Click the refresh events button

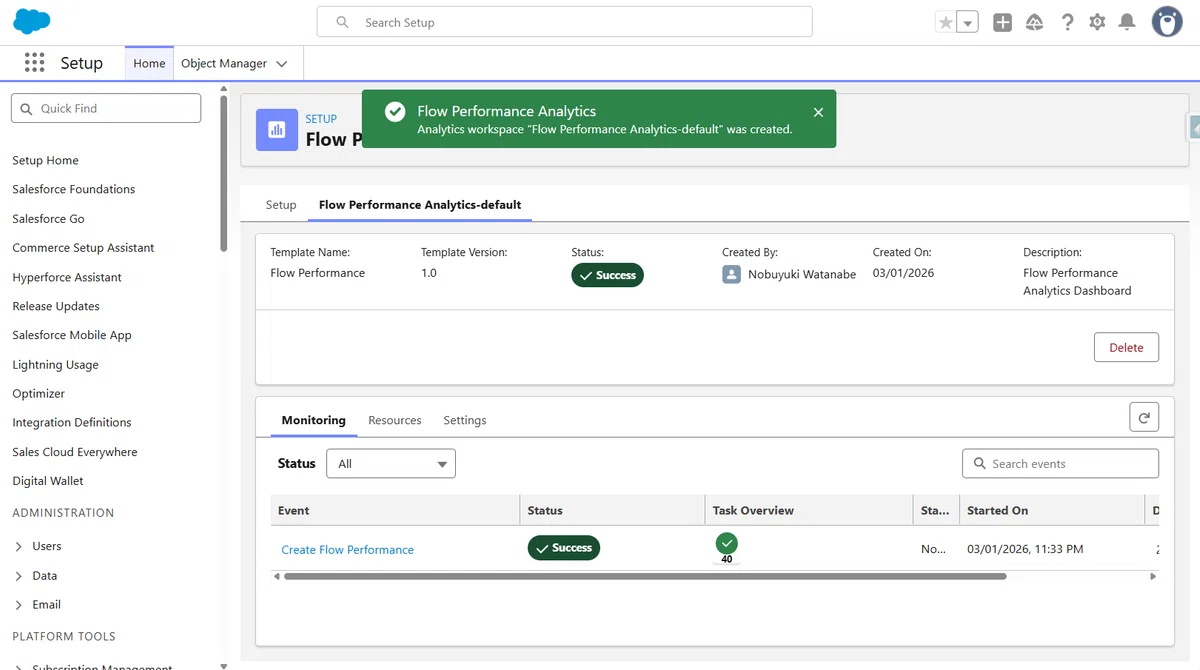pos(1144,417)
